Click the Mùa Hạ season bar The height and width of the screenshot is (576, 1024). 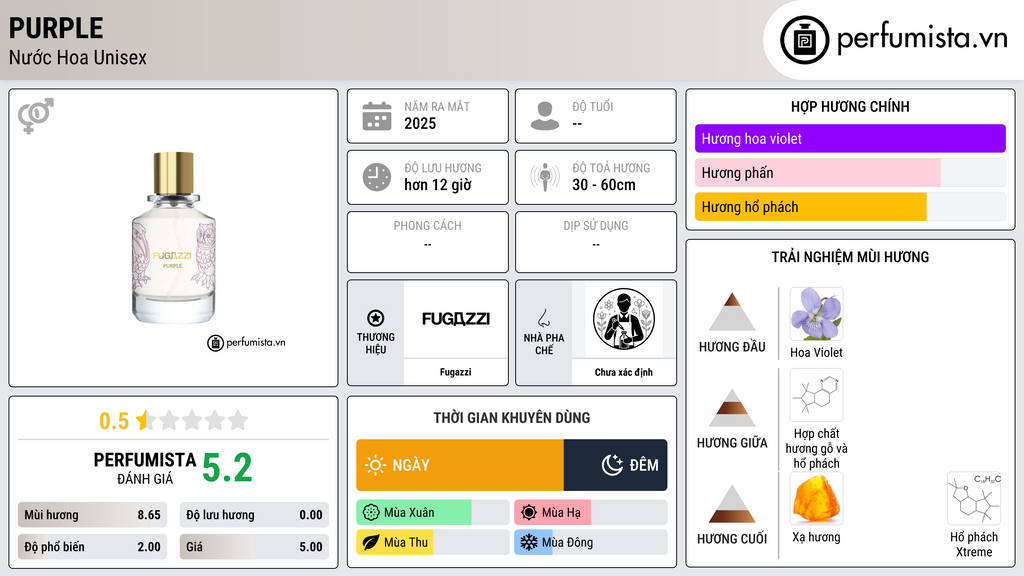coord(590,513)
